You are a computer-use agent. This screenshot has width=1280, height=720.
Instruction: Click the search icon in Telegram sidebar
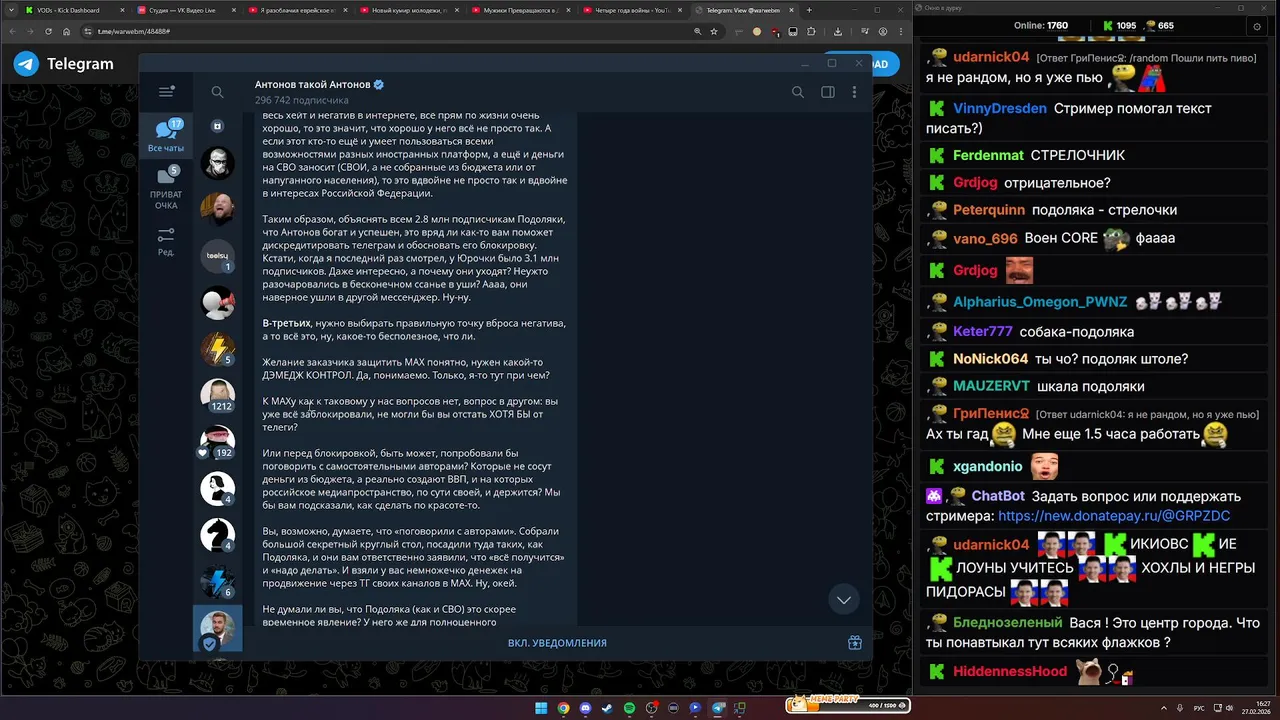click(217, 92)
